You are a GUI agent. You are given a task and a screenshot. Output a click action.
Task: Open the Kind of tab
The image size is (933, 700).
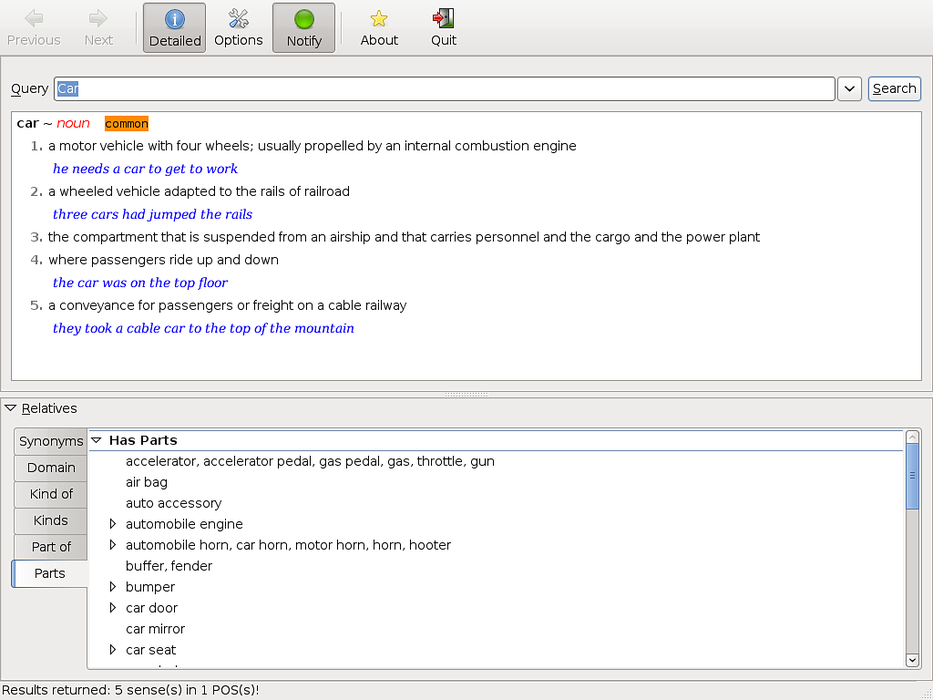51,494
